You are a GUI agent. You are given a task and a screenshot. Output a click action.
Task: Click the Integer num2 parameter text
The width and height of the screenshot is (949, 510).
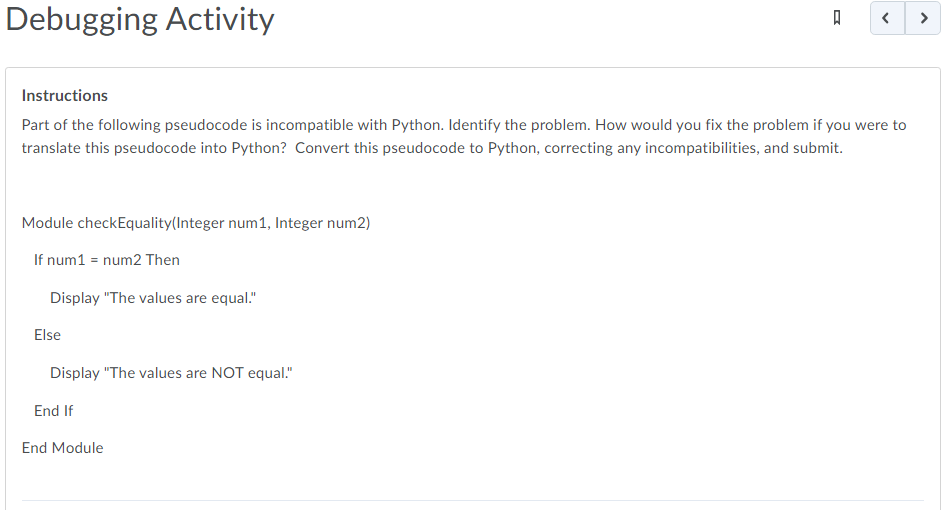(x=320, y=223)
